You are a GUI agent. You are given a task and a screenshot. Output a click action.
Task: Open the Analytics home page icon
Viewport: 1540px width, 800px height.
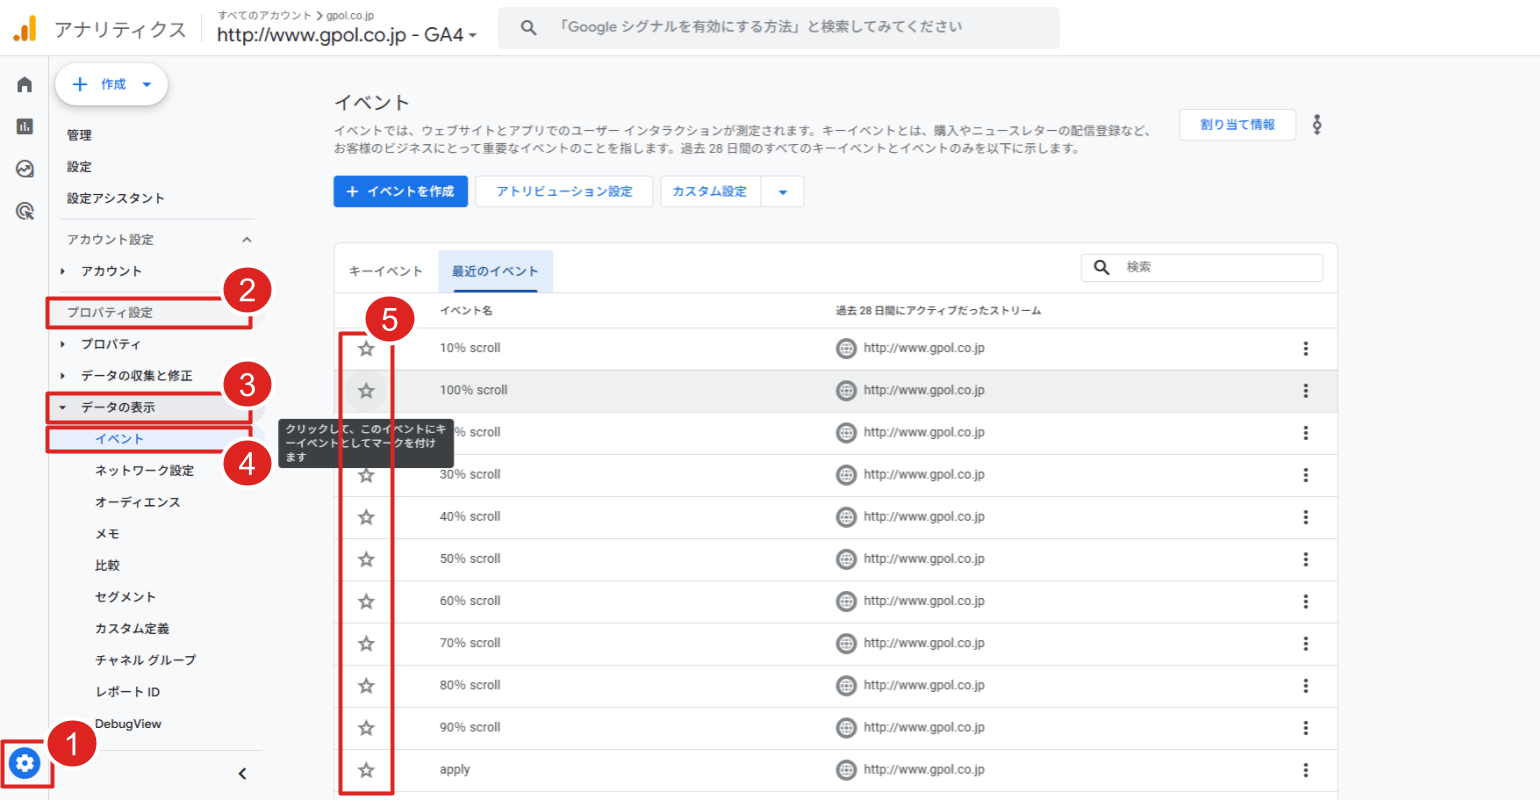coord(24,84)
